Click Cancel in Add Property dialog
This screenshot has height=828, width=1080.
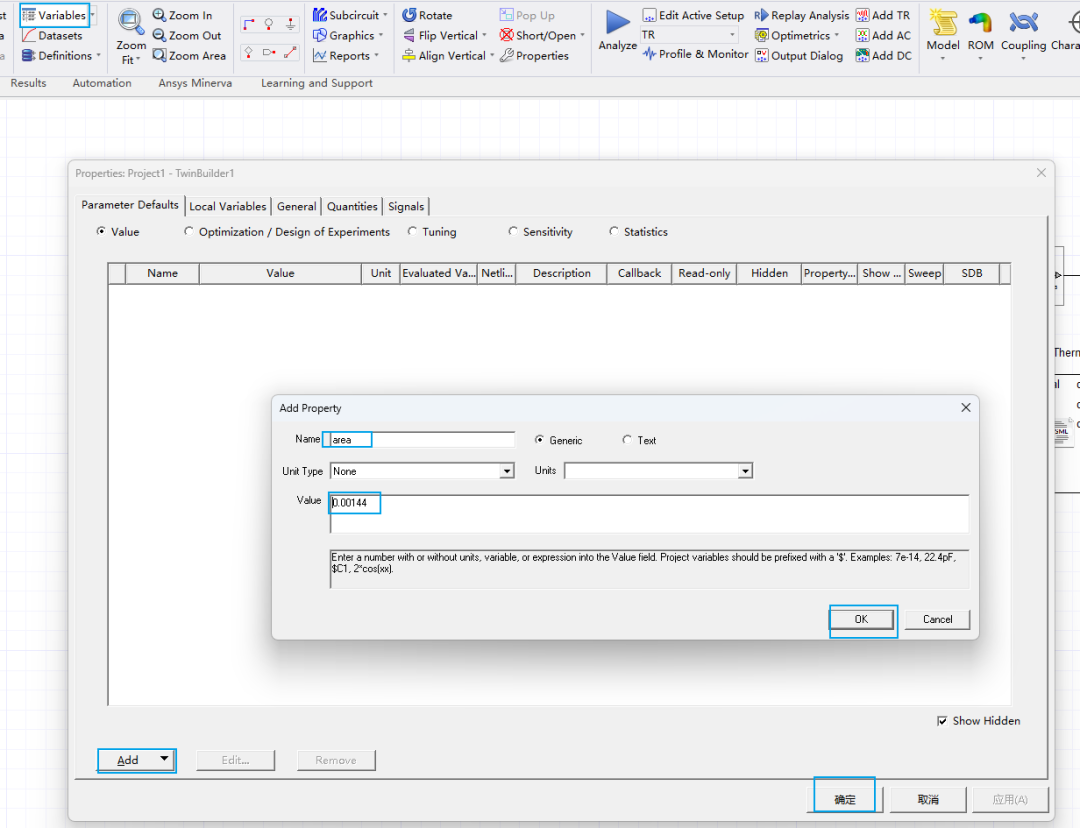tap(937, 619)
